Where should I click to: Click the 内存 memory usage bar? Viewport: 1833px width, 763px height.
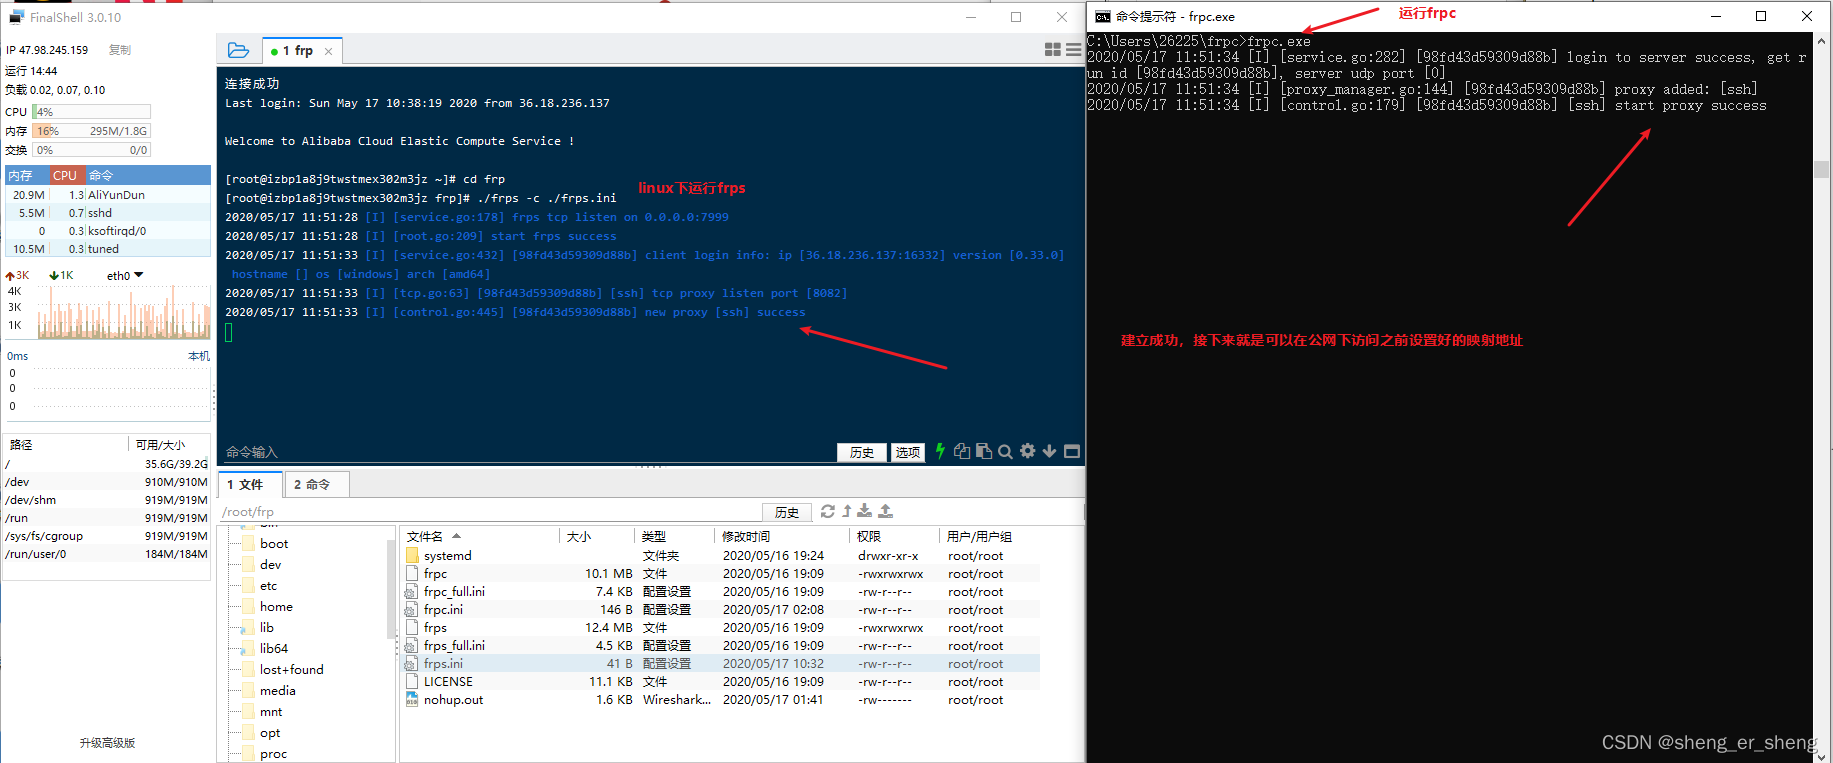[91, 131]
